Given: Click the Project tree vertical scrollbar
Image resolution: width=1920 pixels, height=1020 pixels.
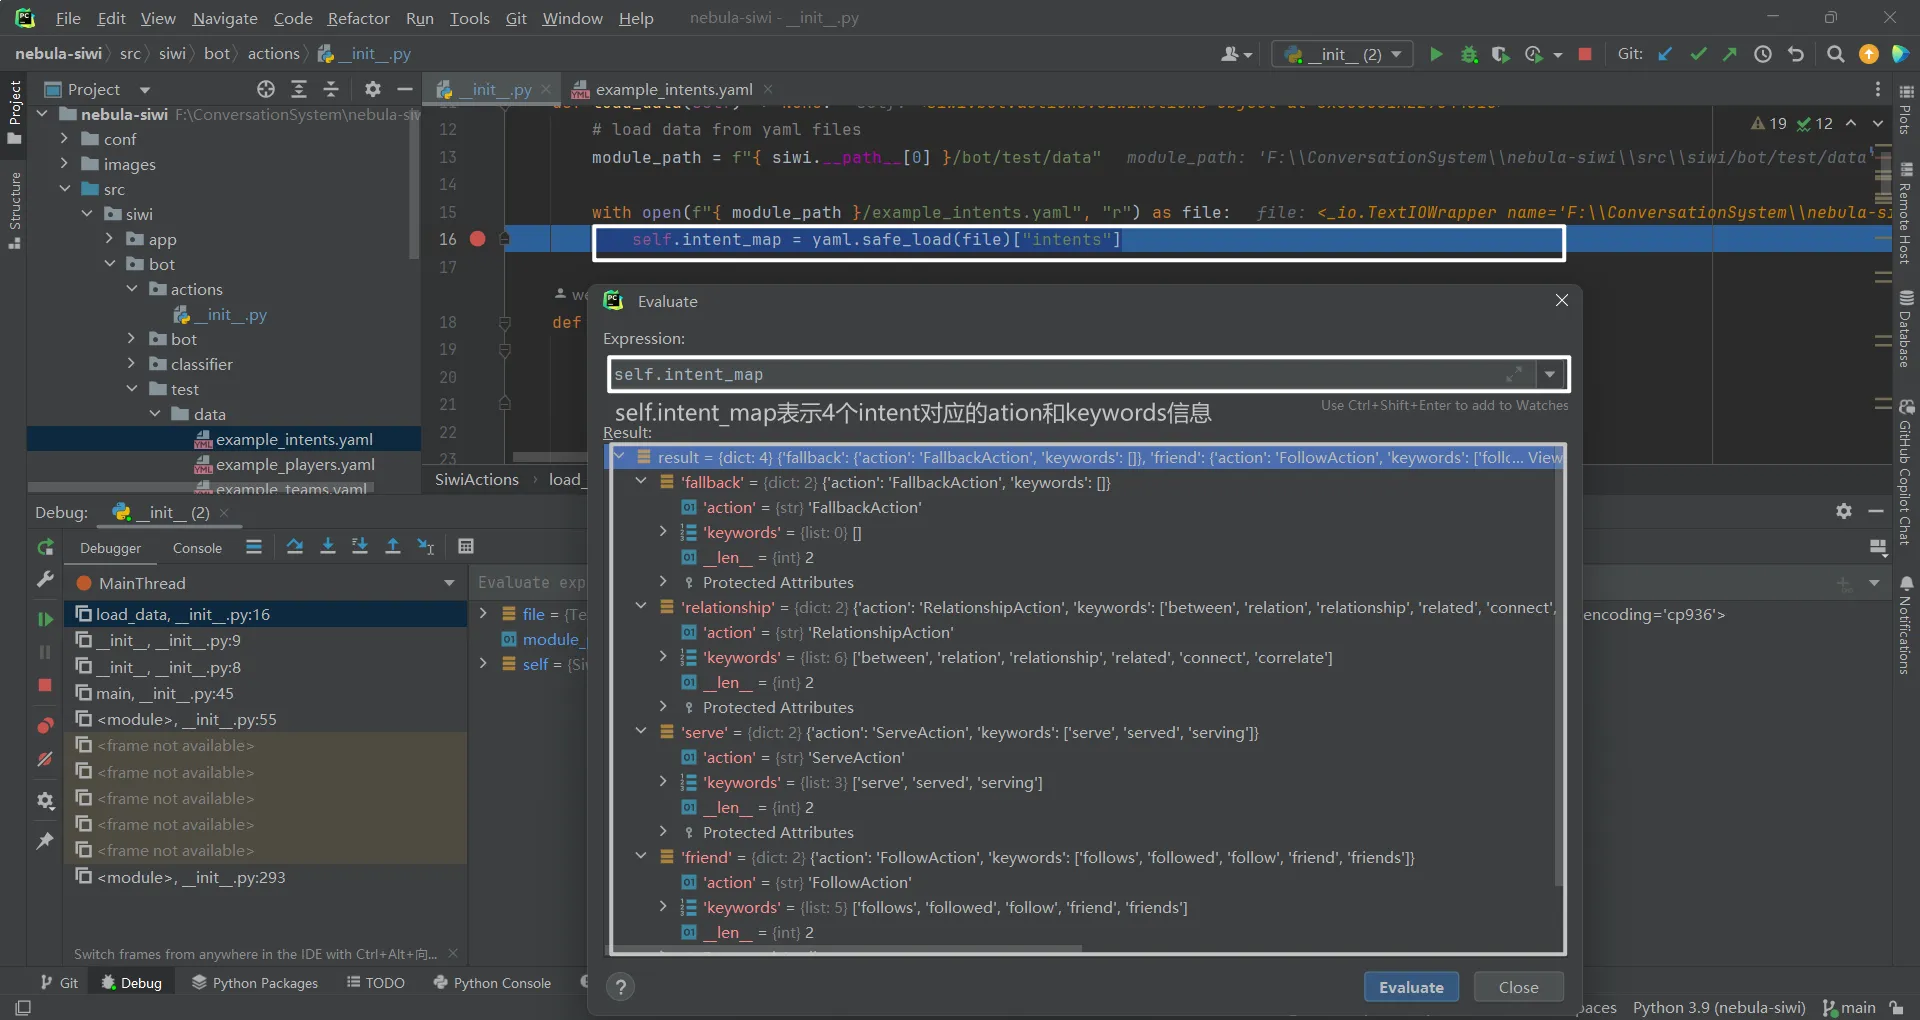Looking at the screenshot, I should [414, 185].
